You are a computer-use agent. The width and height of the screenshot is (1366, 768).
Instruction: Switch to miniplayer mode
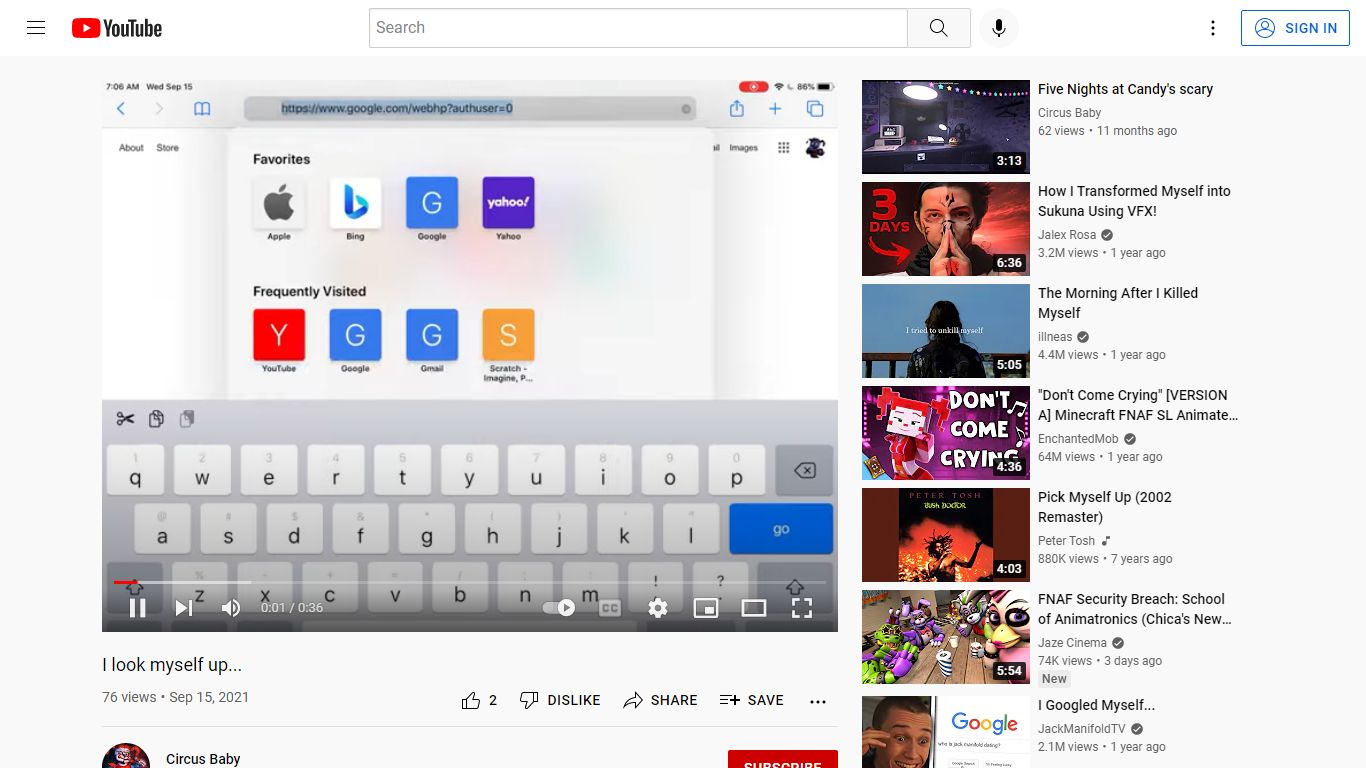706,607
